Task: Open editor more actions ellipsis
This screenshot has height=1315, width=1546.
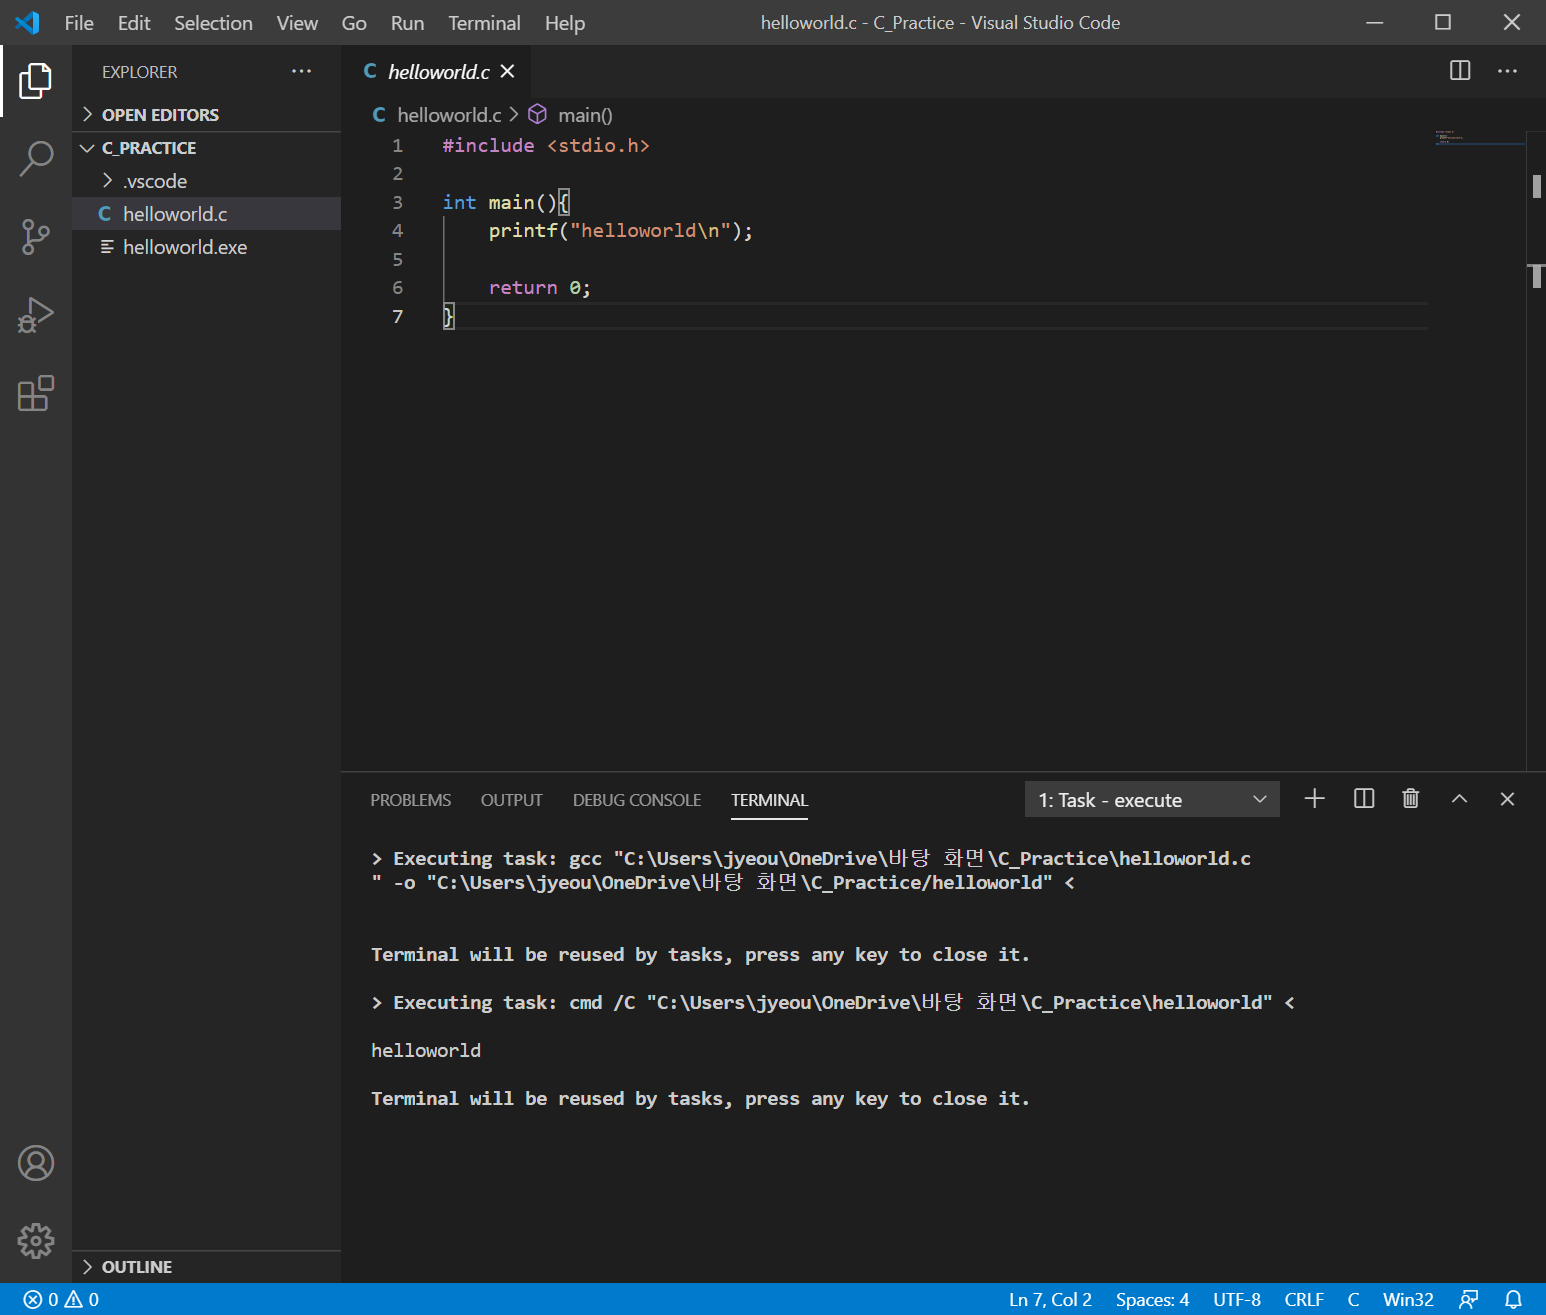Action: (x=1507, y=70)
